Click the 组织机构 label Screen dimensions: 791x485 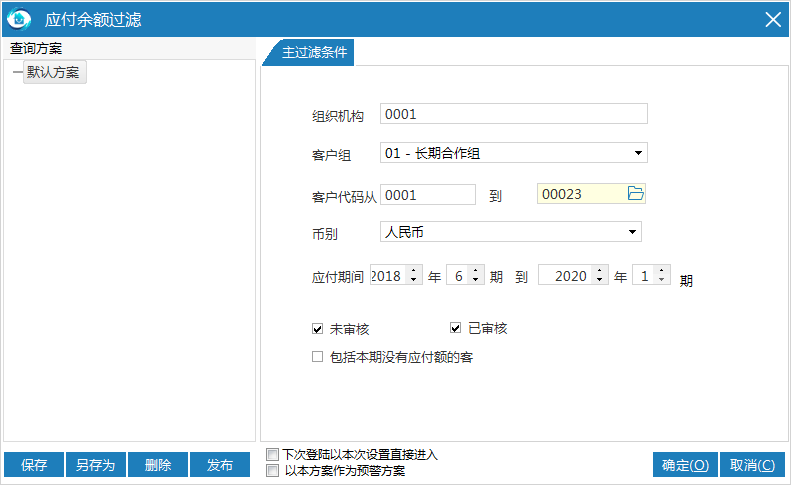pos(337,116)
